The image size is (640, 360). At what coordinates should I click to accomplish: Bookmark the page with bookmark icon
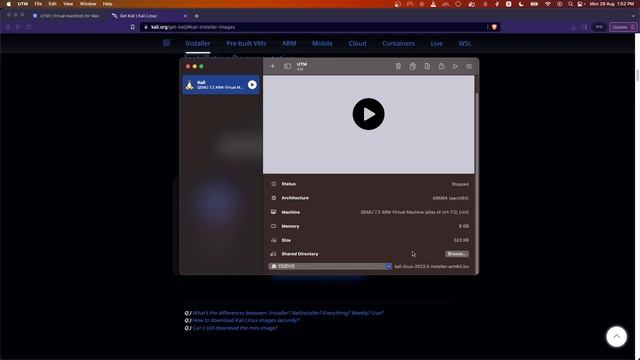tap(132, 27)
